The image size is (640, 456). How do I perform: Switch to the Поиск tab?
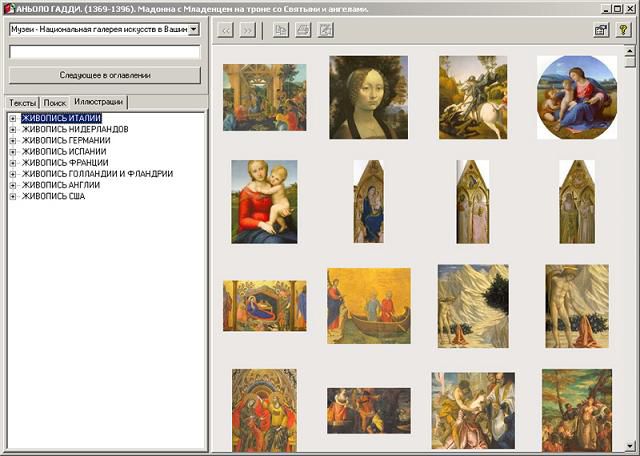tap(55, 103)
